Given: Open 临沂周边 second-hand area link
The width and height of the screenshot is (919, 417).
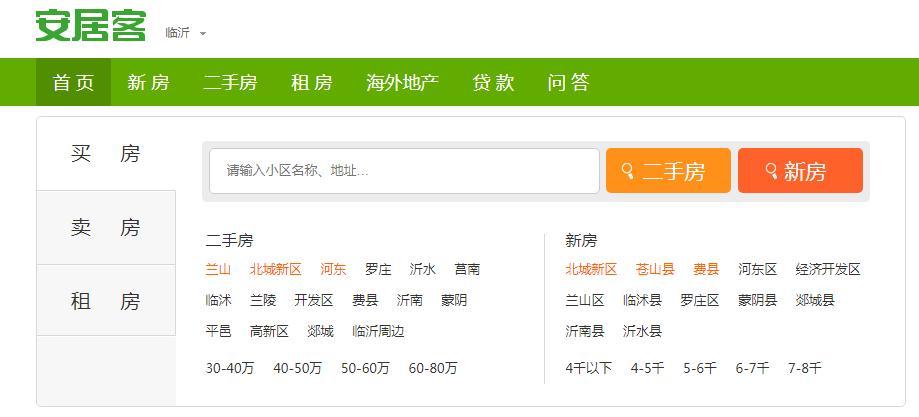Looking at the screenshot, I should pyautogui.click(x=378, y=332).
